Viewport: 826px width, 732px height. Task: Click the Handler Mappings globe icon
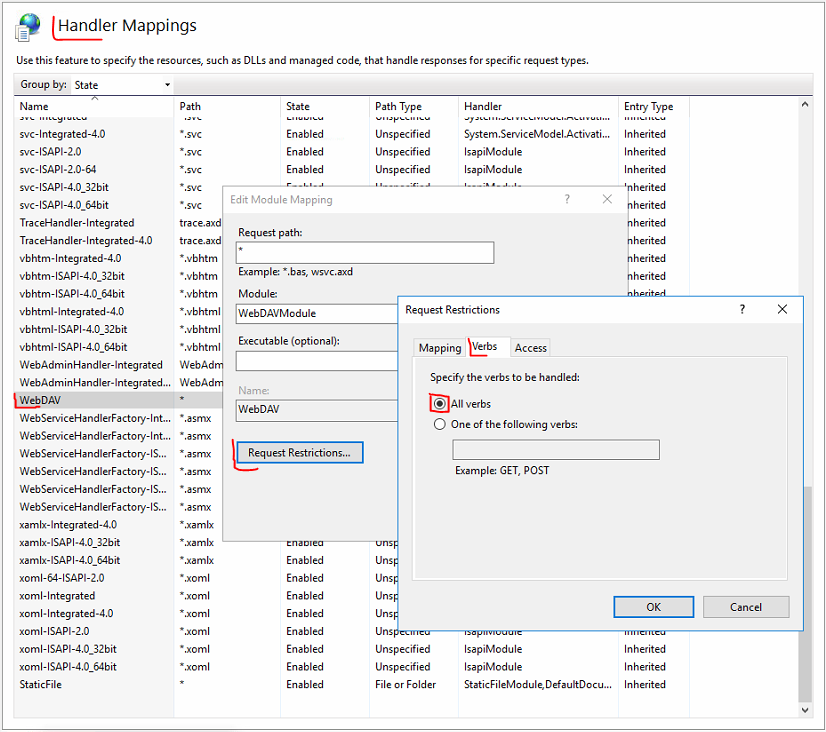point(28,26)
